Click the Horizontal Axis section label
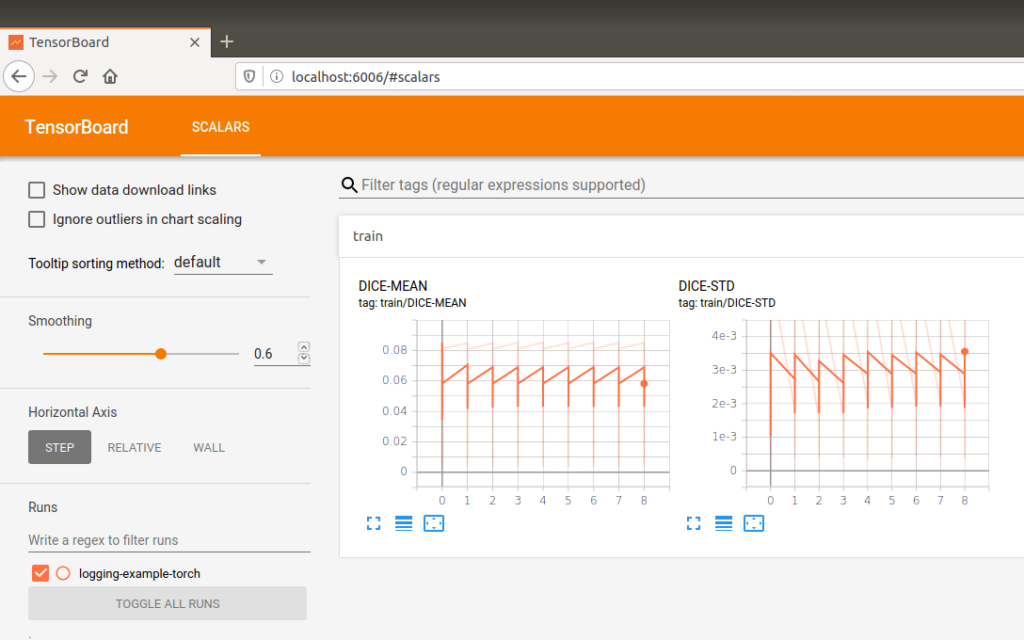1024x640 pixels. click(x=72, y=412)
